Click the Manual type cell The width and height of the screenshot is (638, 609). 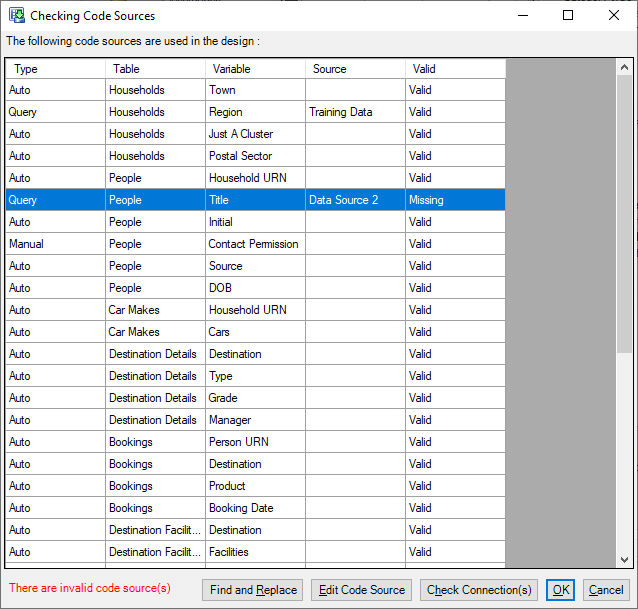click(x=55, y=244)
